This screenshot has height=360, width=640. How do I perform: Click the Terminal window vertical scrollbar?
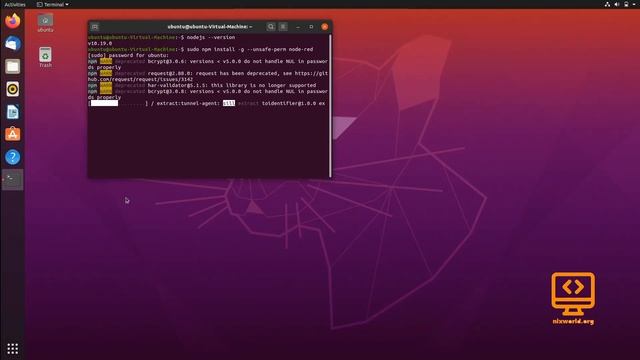330,106
